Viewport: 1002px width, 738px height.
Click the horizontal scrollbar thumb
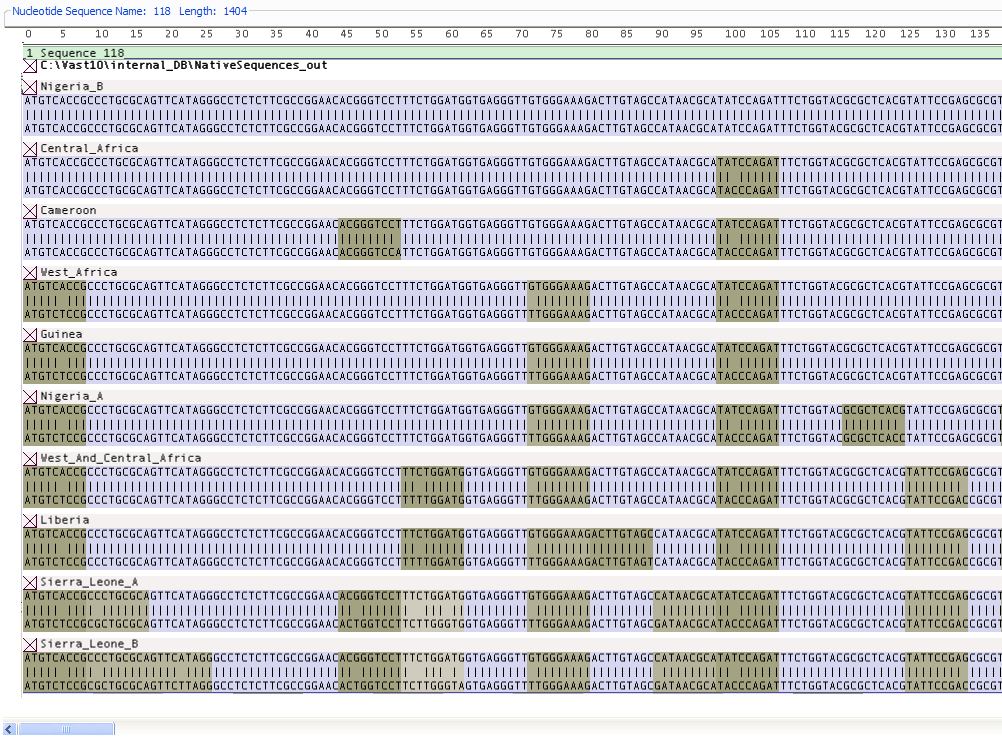coord(66,729)
